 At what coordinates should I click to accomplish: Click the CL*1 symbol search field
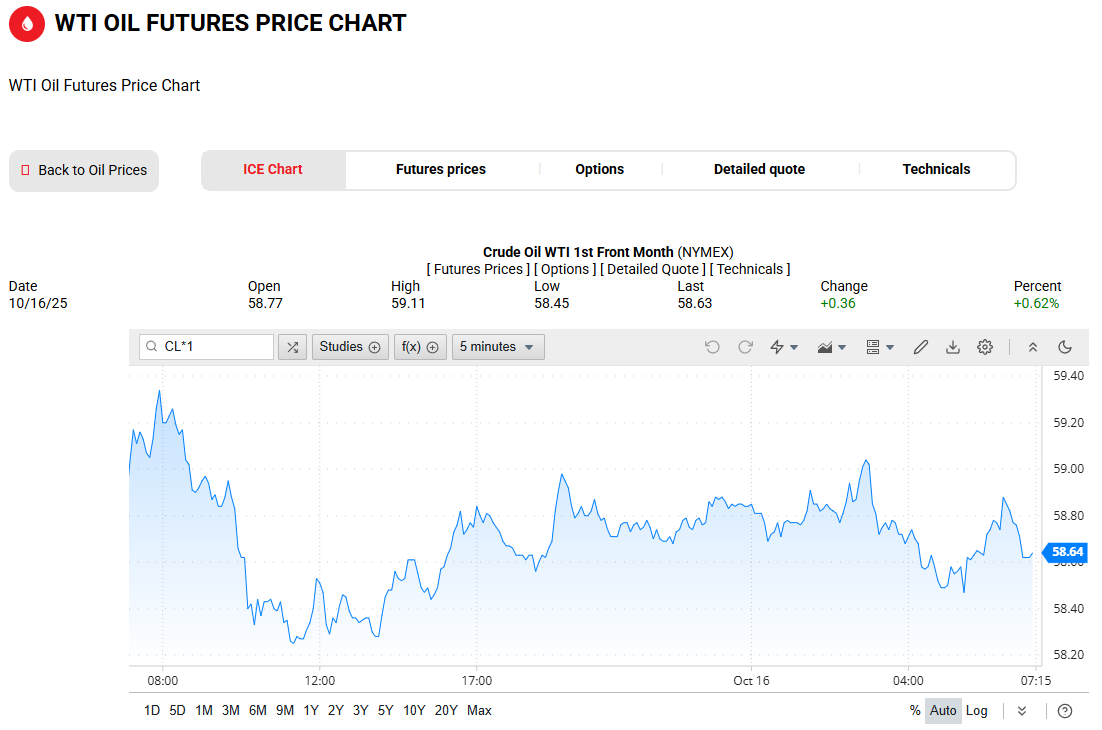point(207,347)
